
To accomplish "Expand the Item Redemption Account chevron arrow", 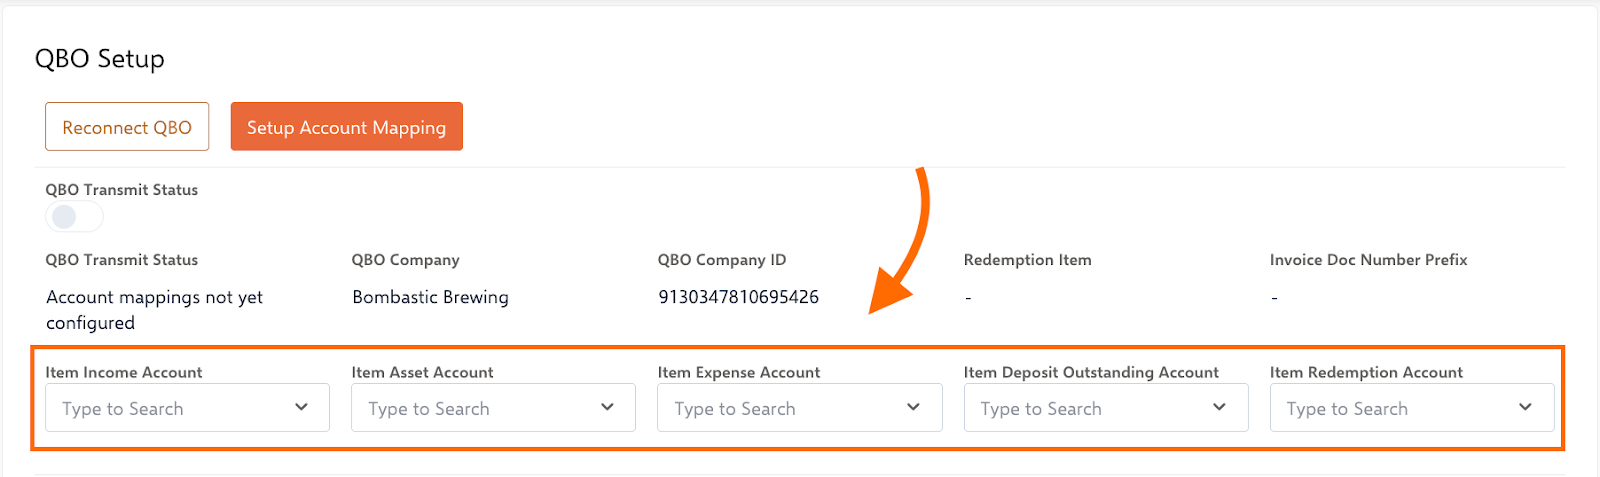I will click(1525, 407).
